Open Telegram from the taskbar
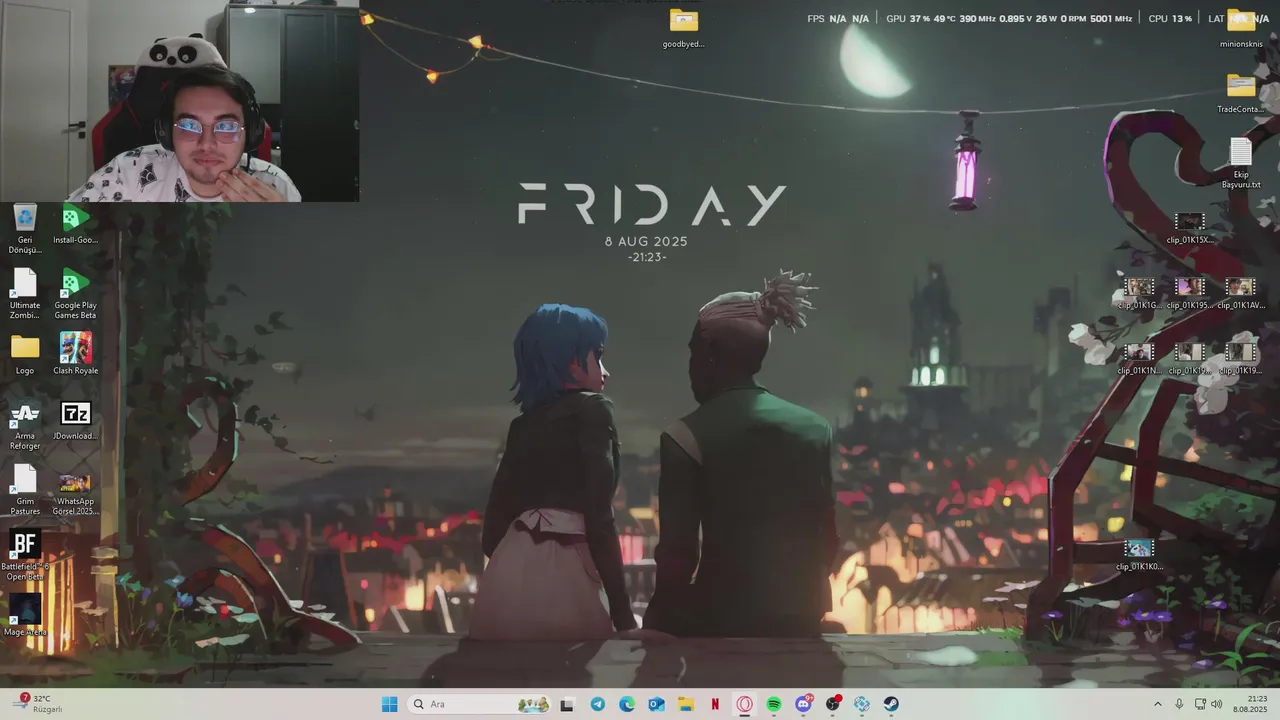 pyautogui.click(x=597, y=704)
